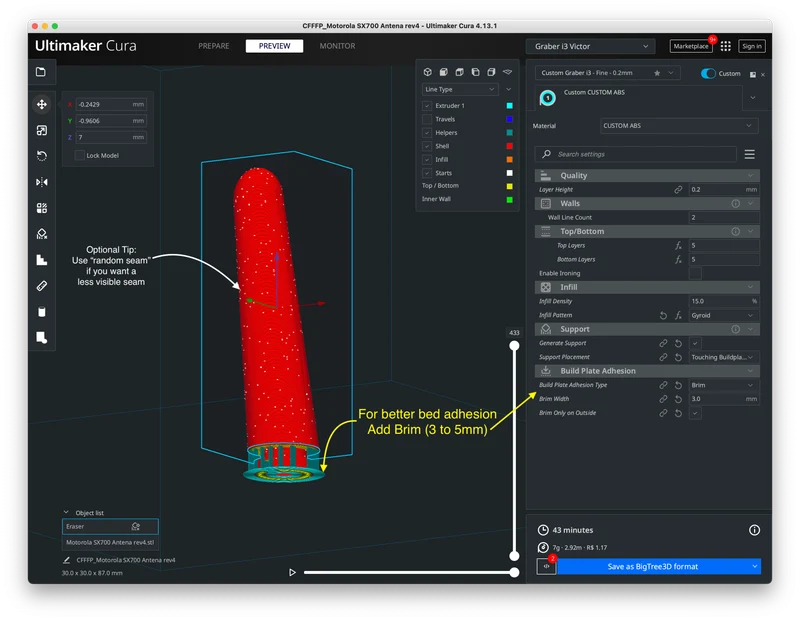The image size is (800, 621).
Task: Click the X position input field
Action: click(x=111, y=104)
